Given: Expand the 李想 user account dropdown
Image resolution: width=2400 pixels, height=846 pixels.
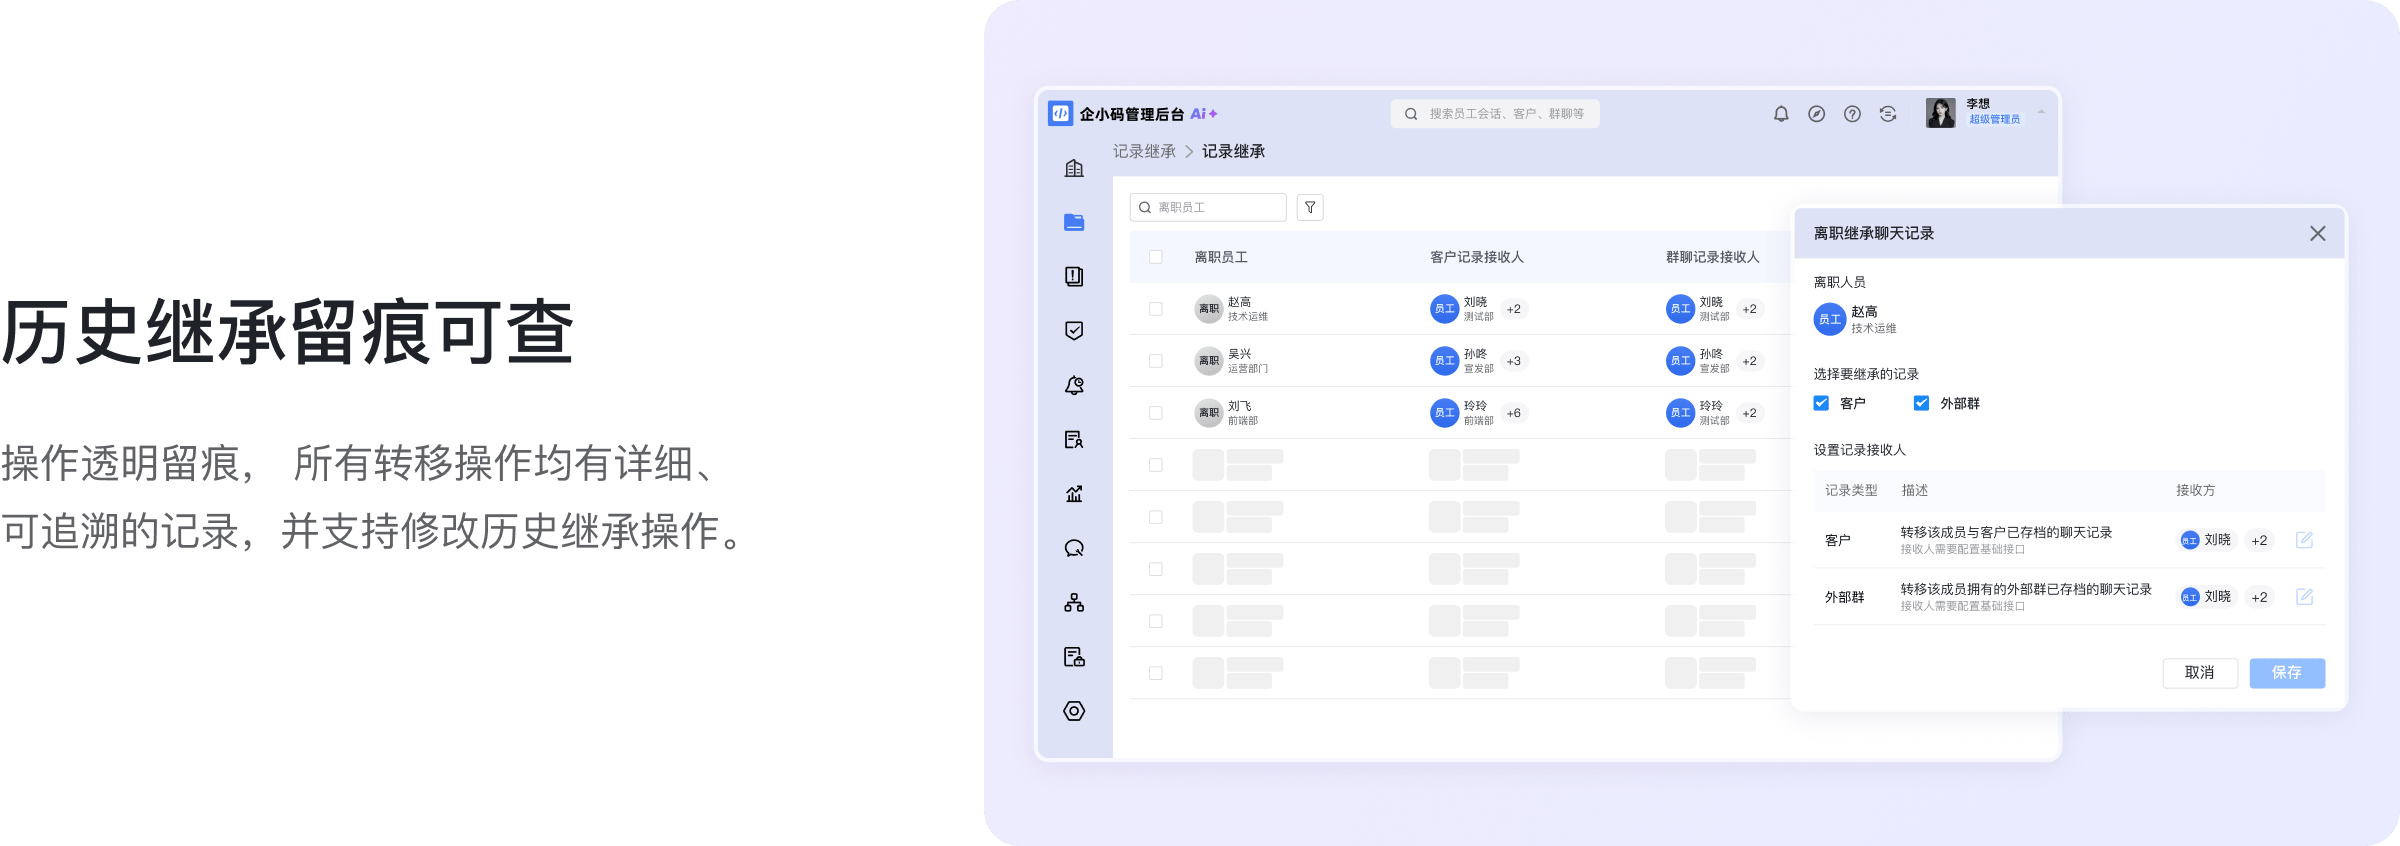Looking at the screenshot, I should (2041, 112).
